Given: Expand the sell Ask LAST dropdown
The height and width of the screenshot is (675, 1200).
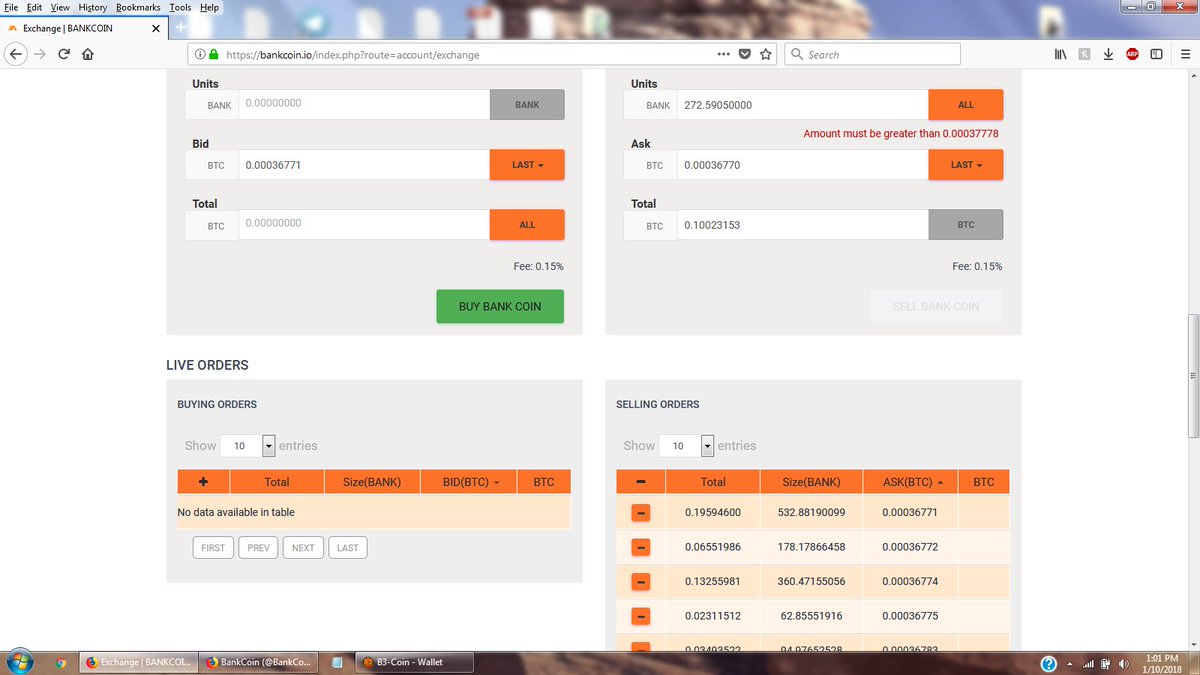Looking at the screenshot, I should click(965, 165).
